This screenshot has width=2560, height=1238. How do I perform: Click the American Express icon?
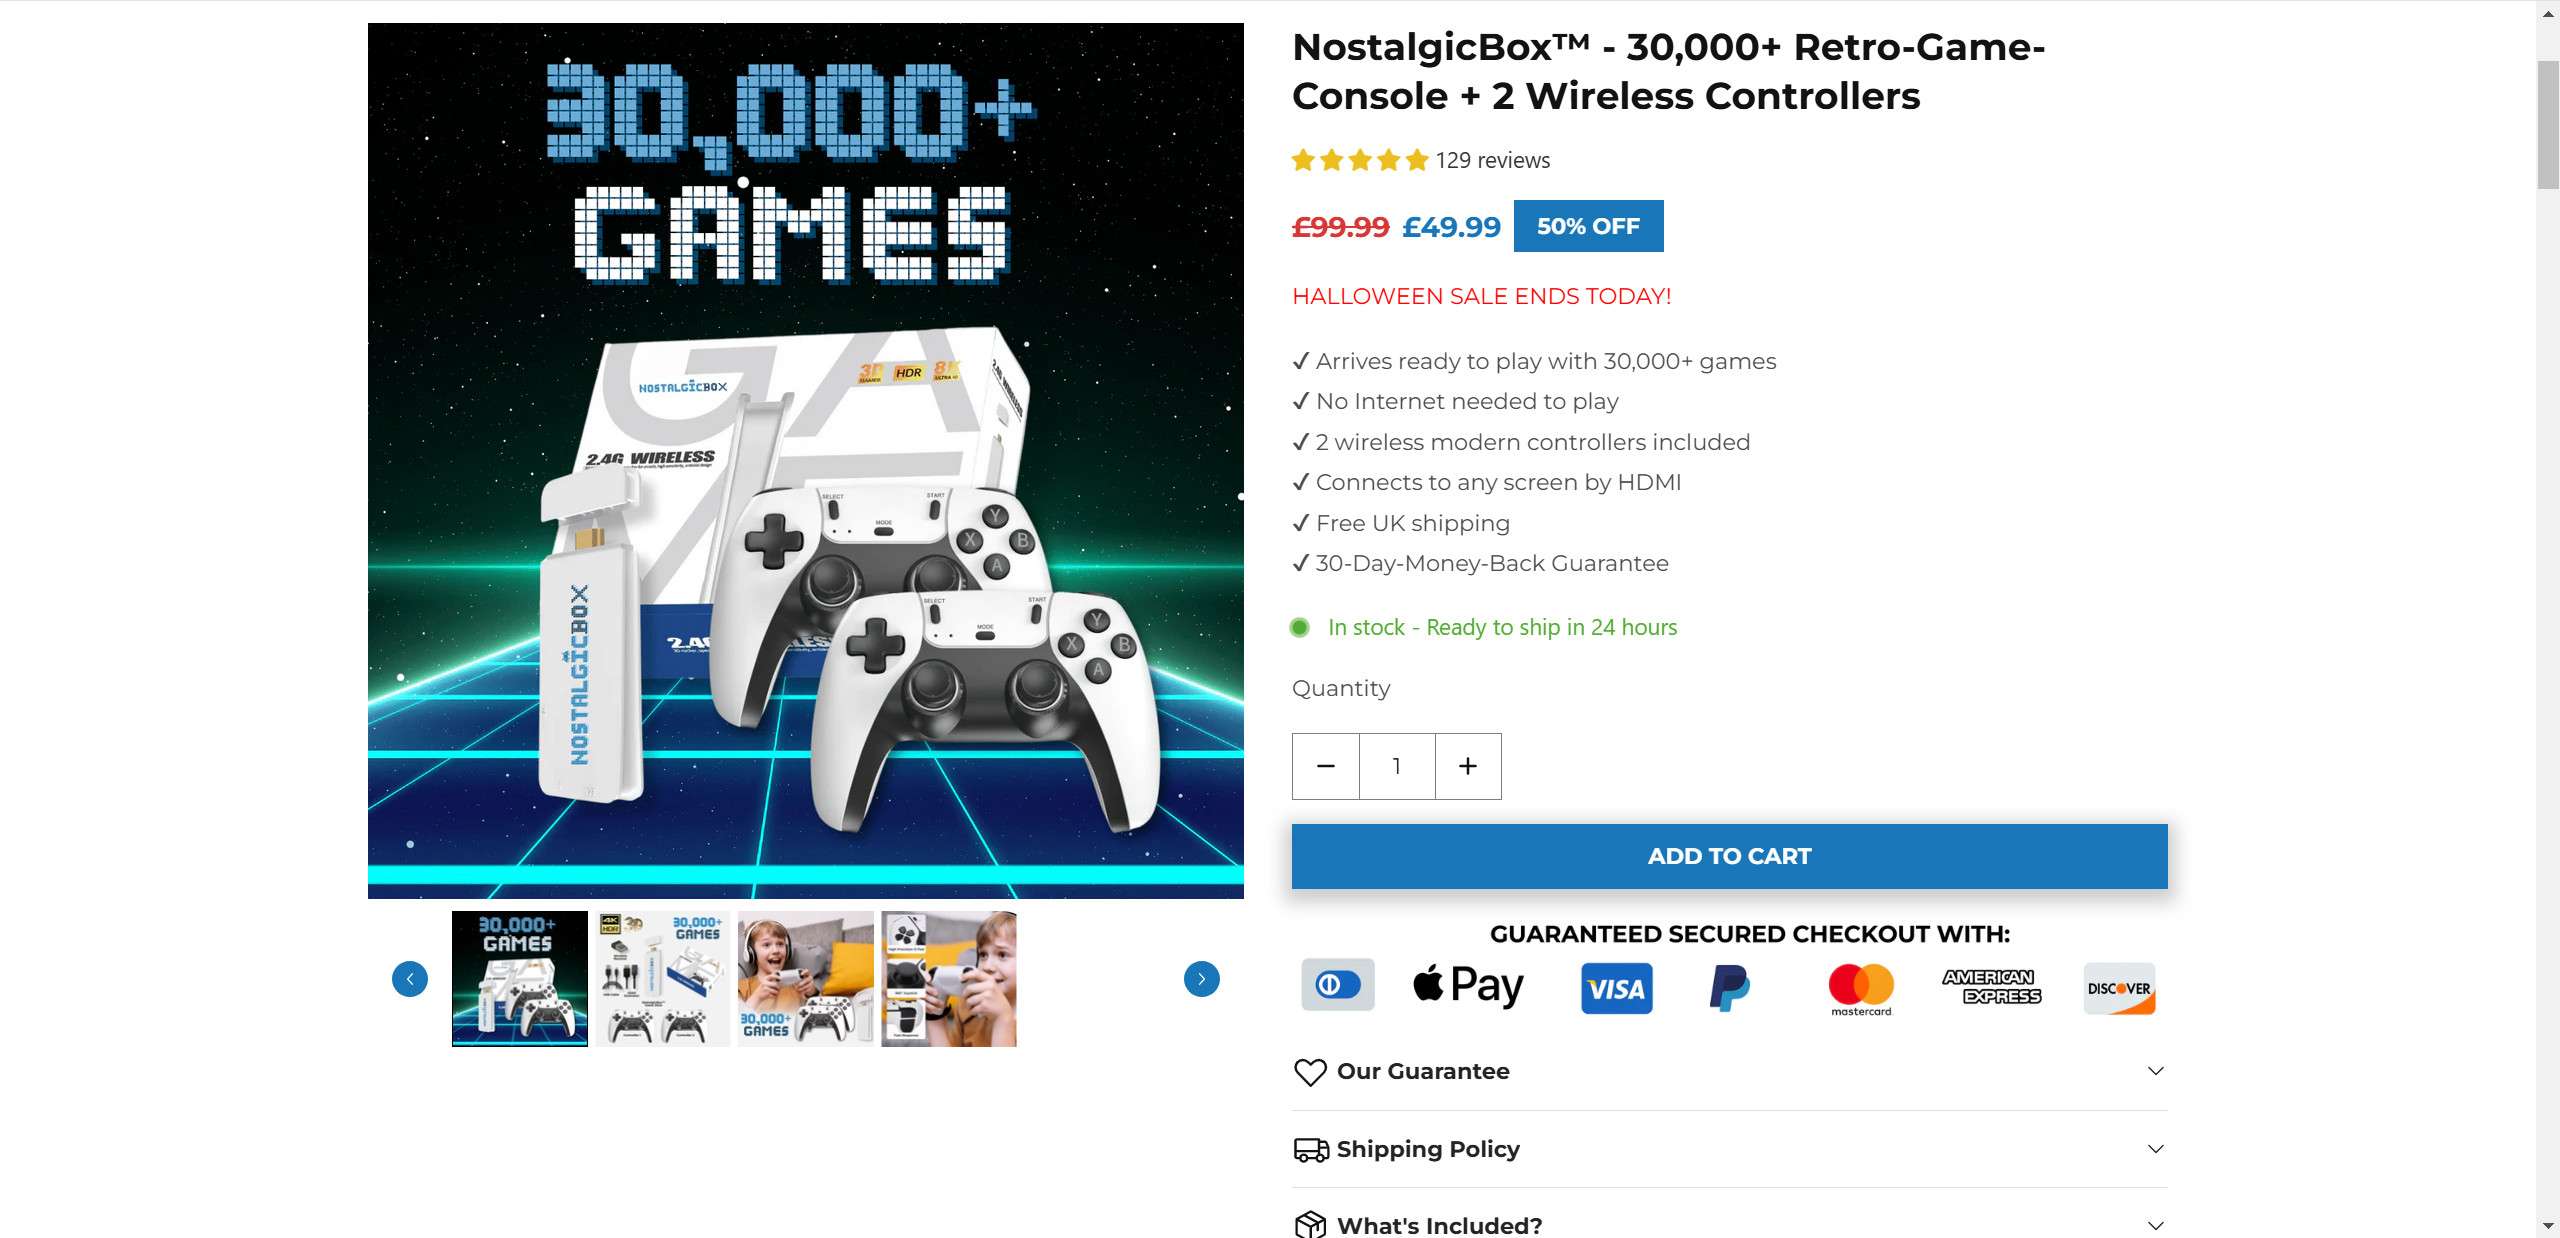tap(1991, 987)
